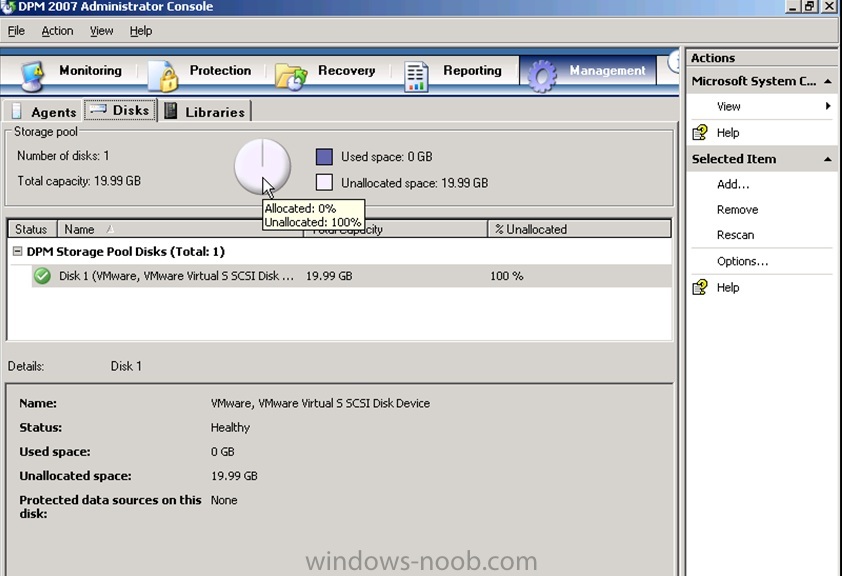Open the Protection lock icon
Viewport: 842px width, 576px height.
point(163,76)
